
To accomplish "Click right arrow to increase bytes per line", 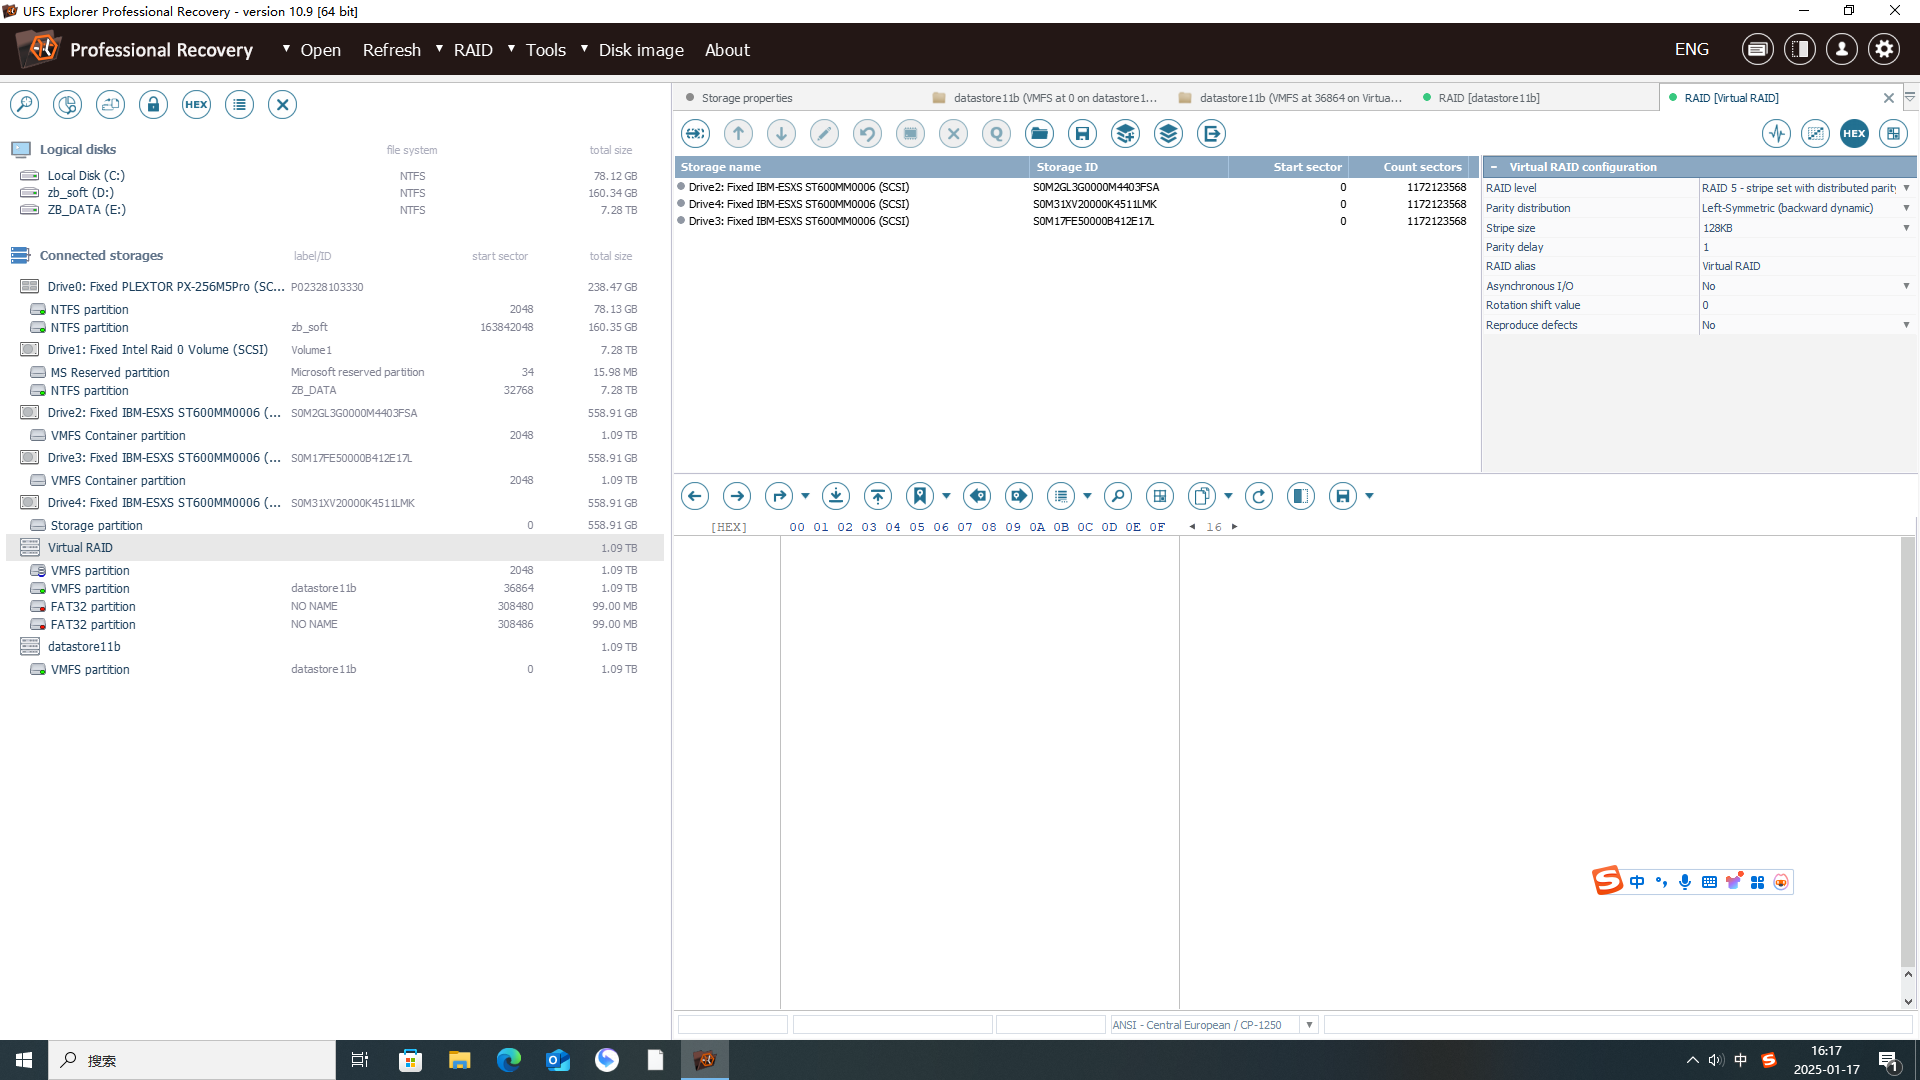I will coord(1235,527).
